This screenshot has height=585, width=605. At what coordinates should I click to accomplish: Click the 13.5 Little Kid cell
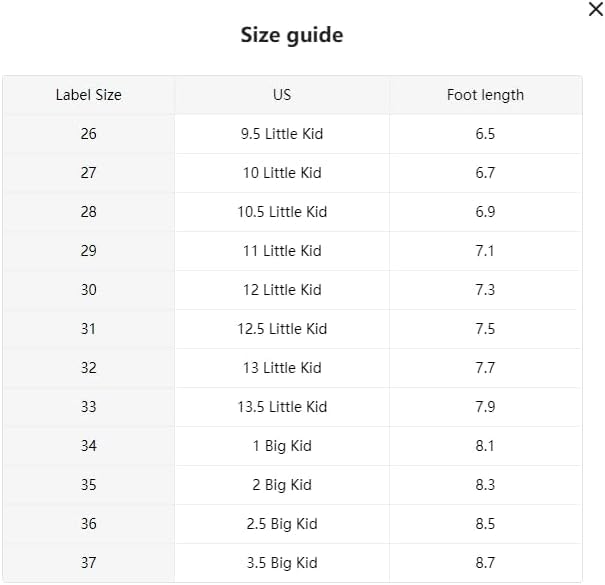coord(282,407)
